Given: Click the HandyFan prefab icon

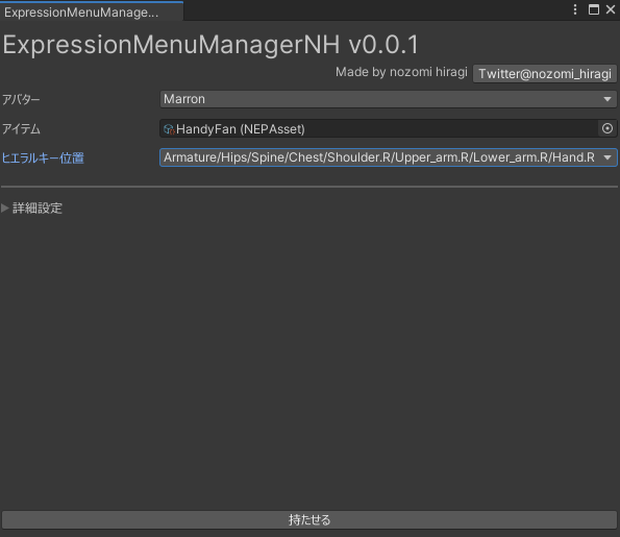Looking at the screenshot, I should tap(169, 129).
